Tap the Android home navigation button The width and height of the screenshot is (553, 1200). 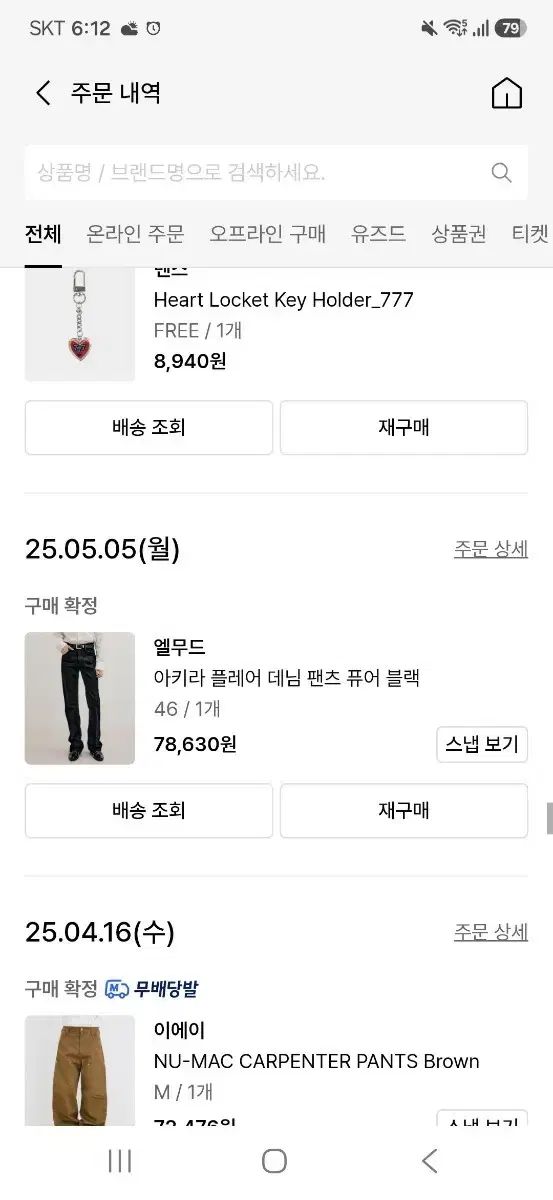point(275,1160)
